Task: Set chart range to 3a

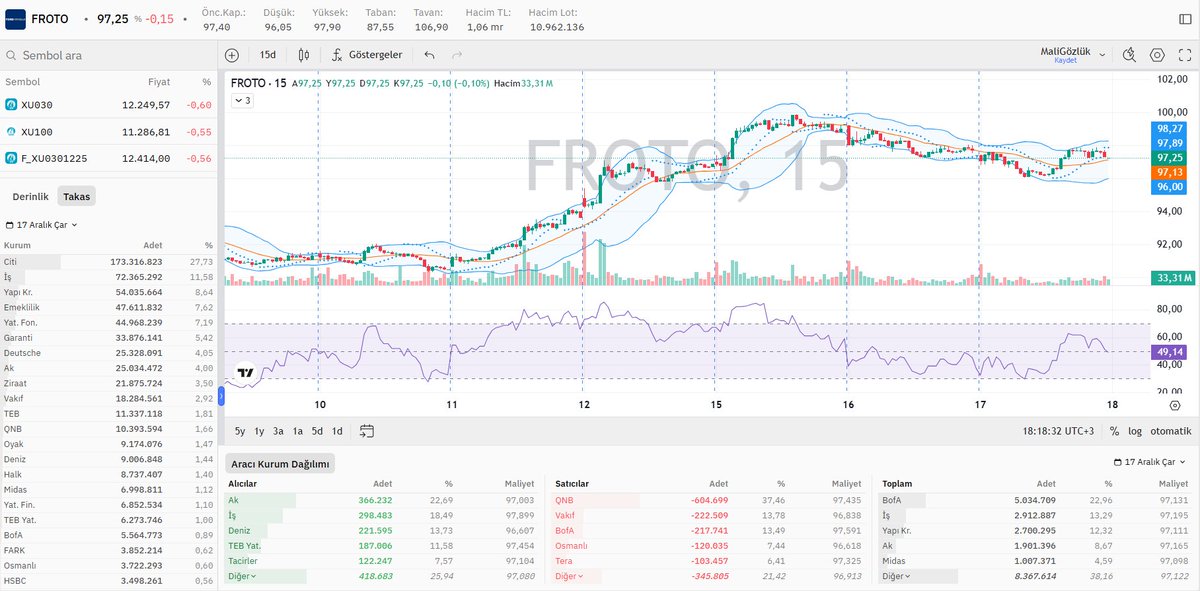Action: coord(279,431)
